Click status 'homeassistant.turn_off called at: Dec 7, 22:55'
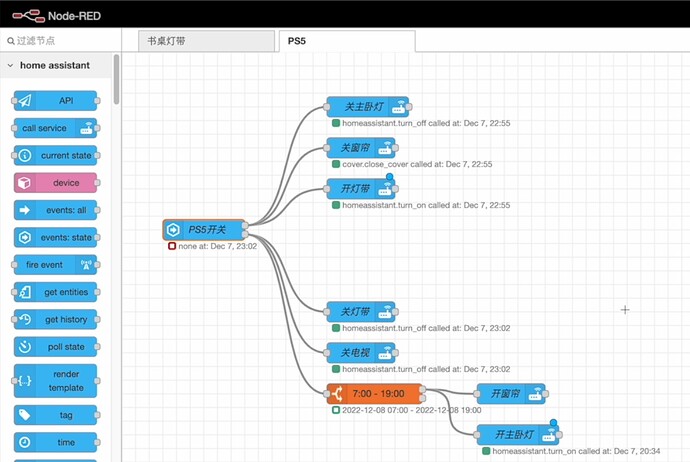This screenshot has width=690, height=462. coord(426,123)
